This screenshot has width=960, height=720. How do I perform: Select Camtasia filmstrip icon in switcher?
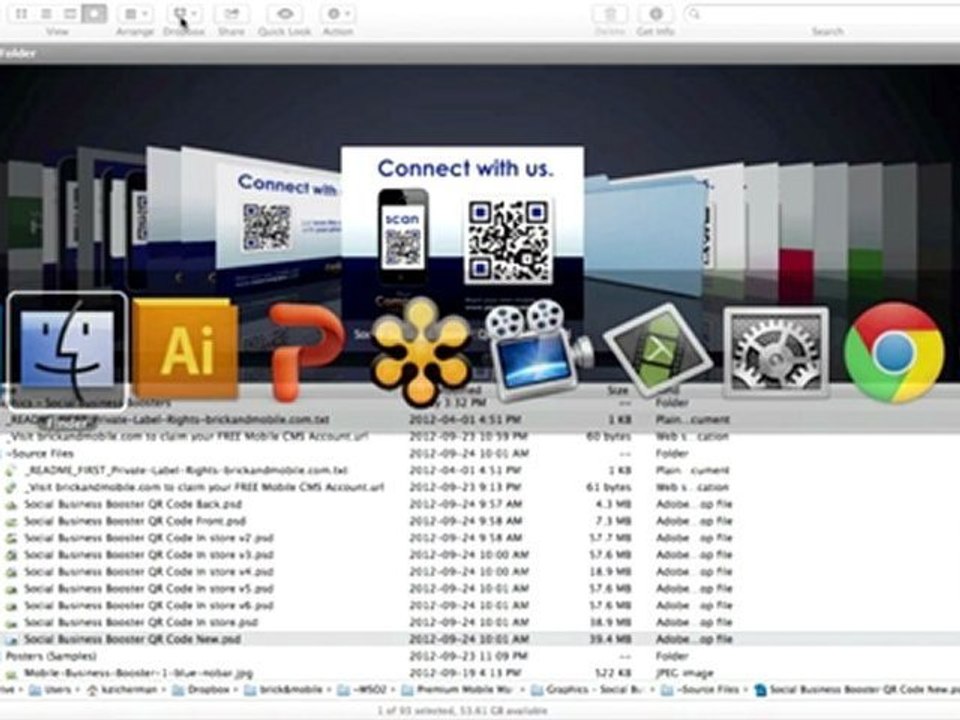pos(658,351)
